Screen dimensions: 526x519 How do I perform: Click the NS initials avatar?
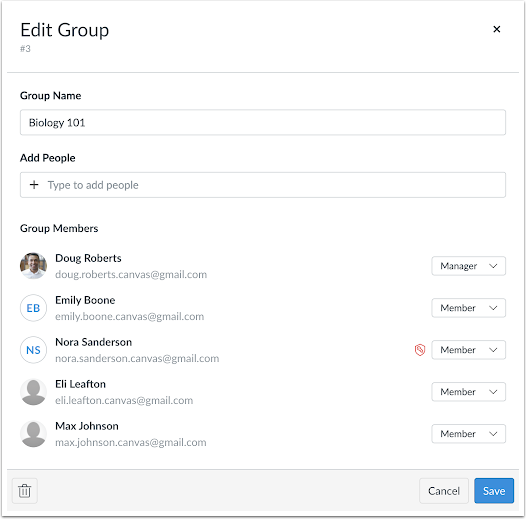(x=33, y=350)
